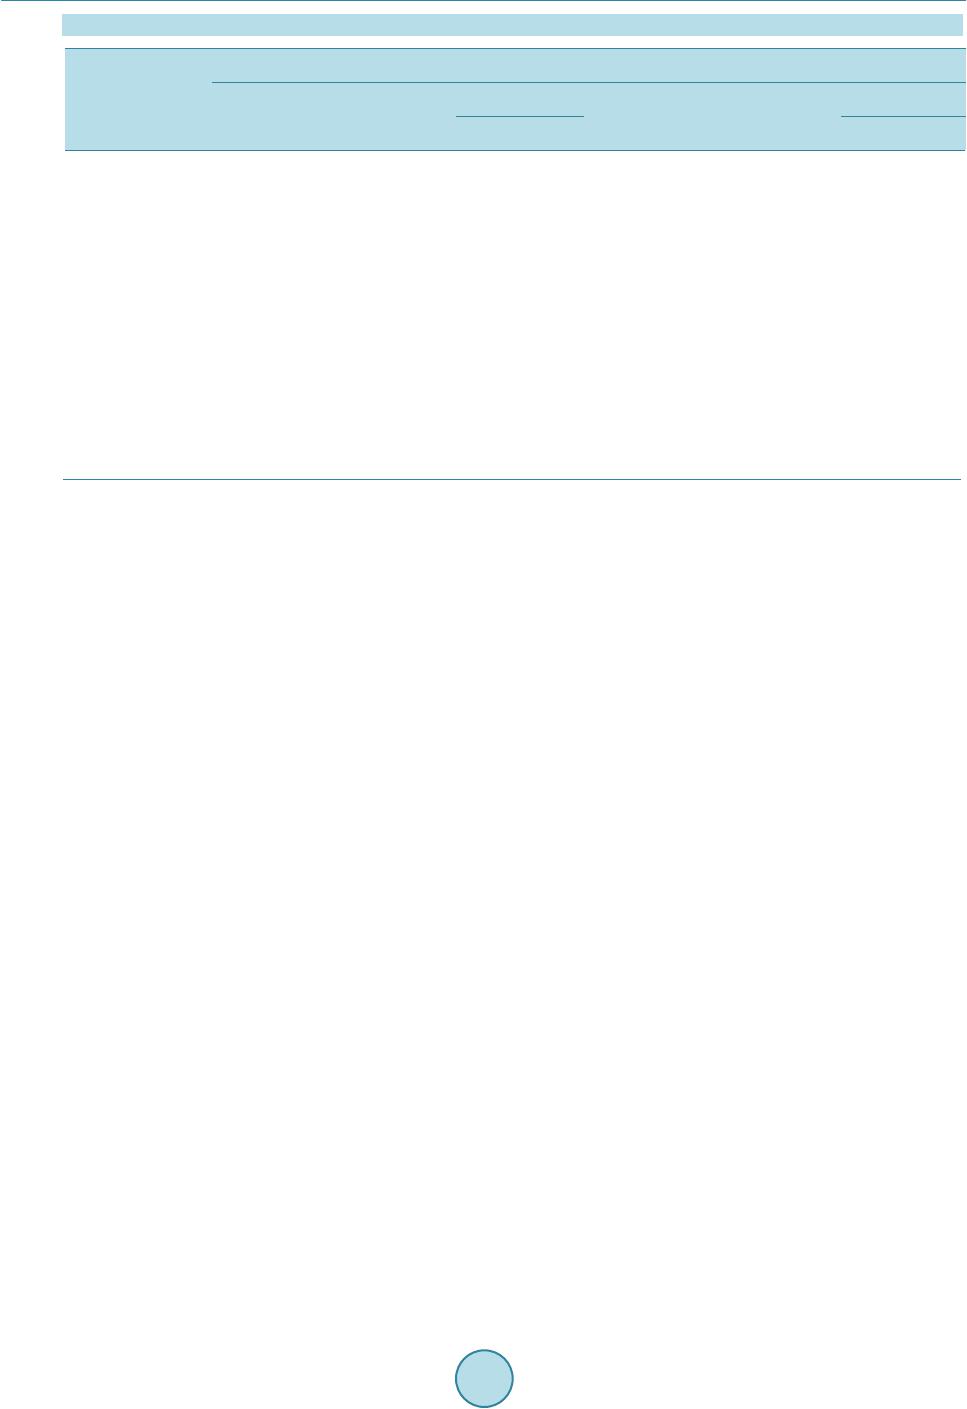Click the header area above the middle underline
967x1409 pixels.
(x=519, y=98)
